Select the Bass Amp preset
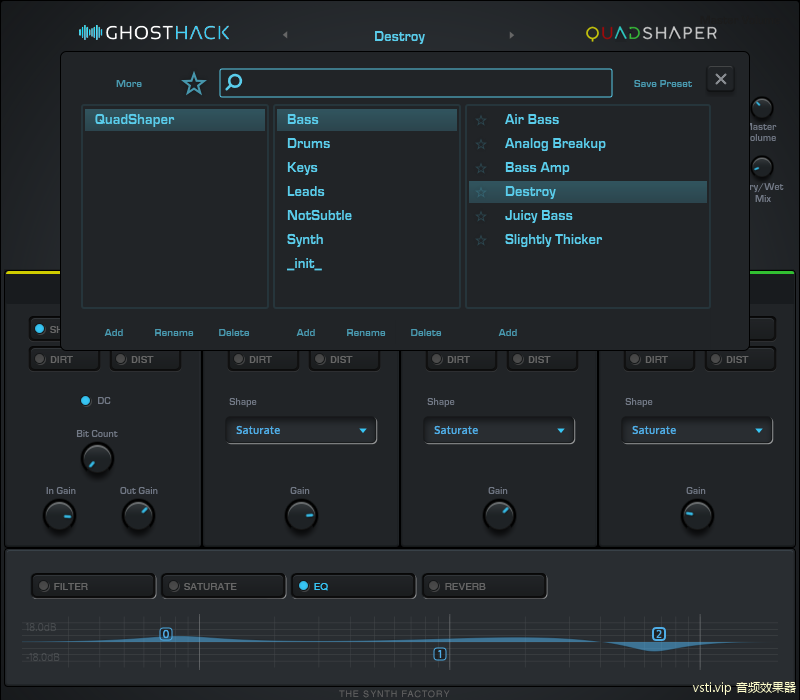Image resolution: width=800 pixels, height=700 pixels. coord(537,168)
